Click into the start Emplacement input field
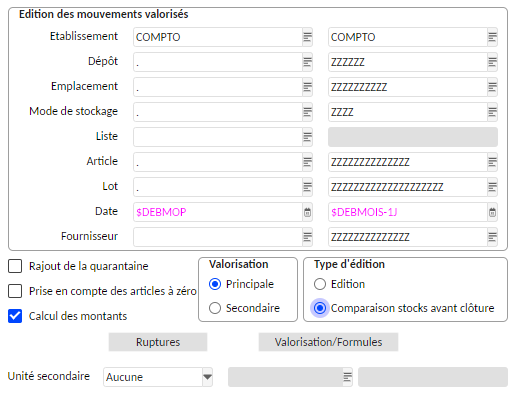The height and width of the screenshot is (396, 515). (x=218, y=87)
